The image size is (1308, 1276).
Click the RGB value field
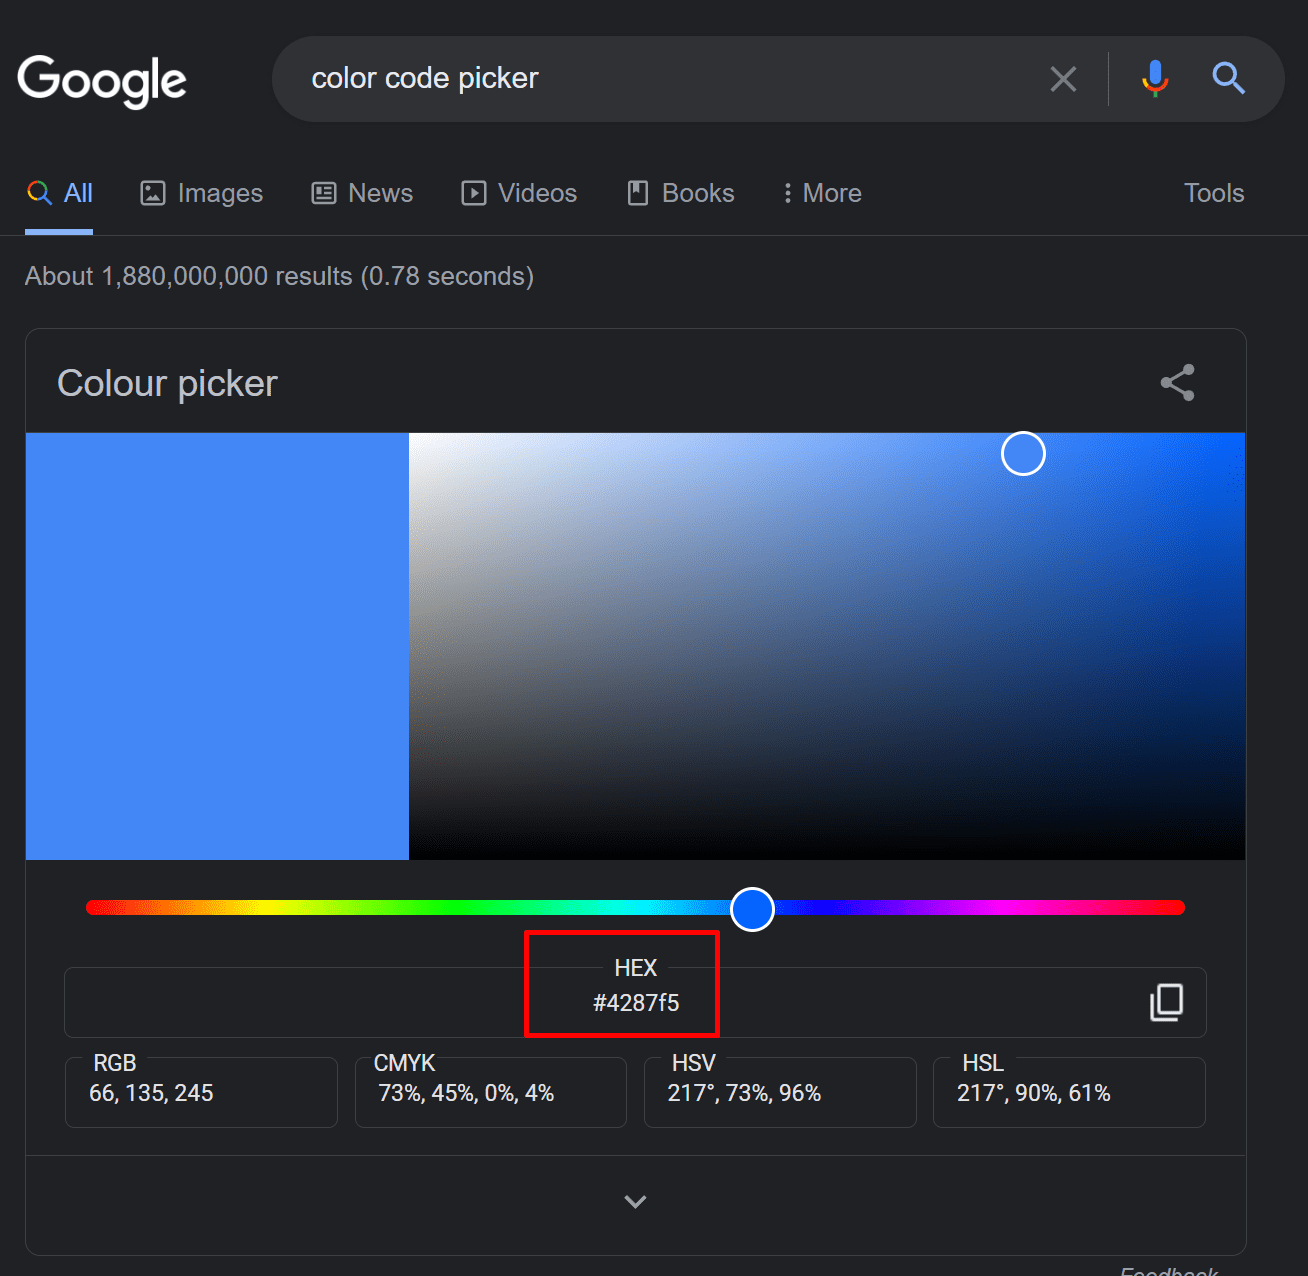pyautogui.click(x=201, y=1093)
